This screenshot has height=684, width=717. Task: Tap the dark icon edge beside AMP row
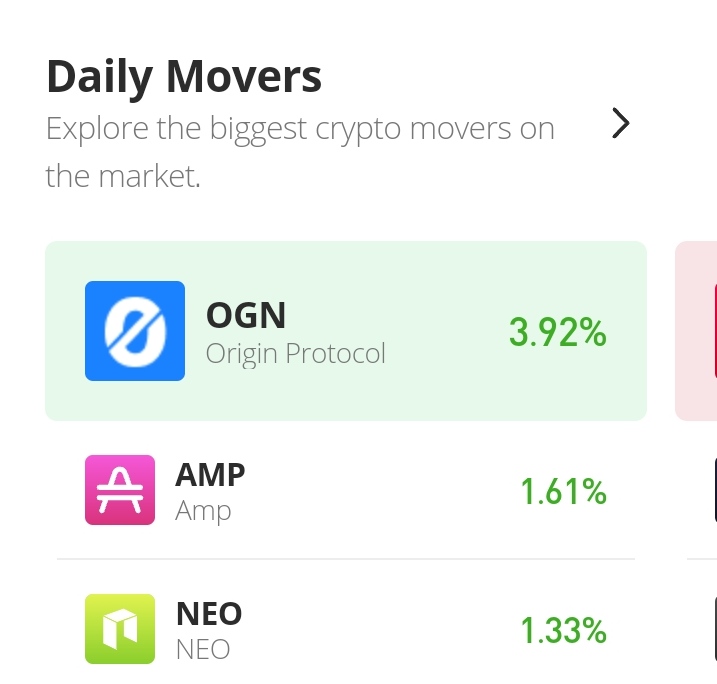click(715, 490)
